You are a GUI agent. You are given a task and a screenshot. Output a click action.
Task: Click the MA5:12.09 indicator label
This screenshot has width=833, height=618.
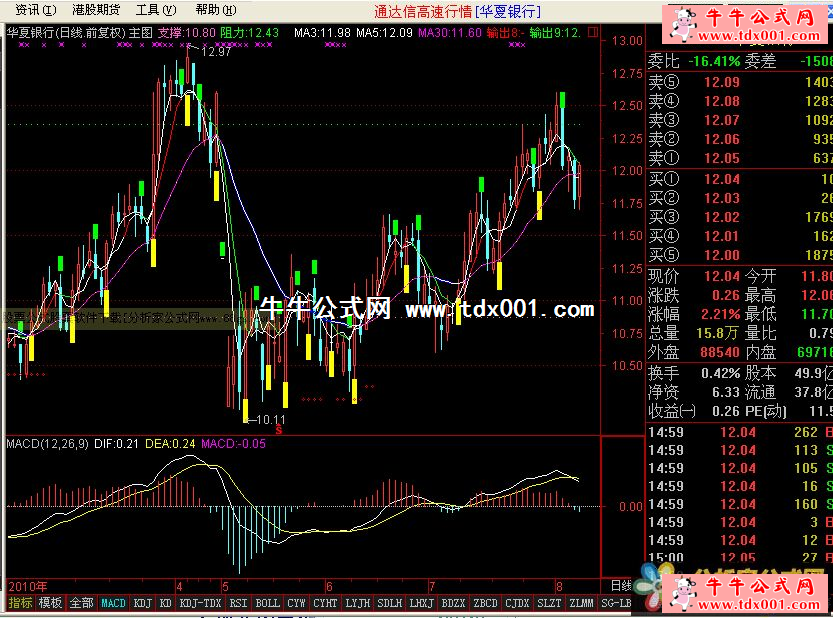(384, 32)
